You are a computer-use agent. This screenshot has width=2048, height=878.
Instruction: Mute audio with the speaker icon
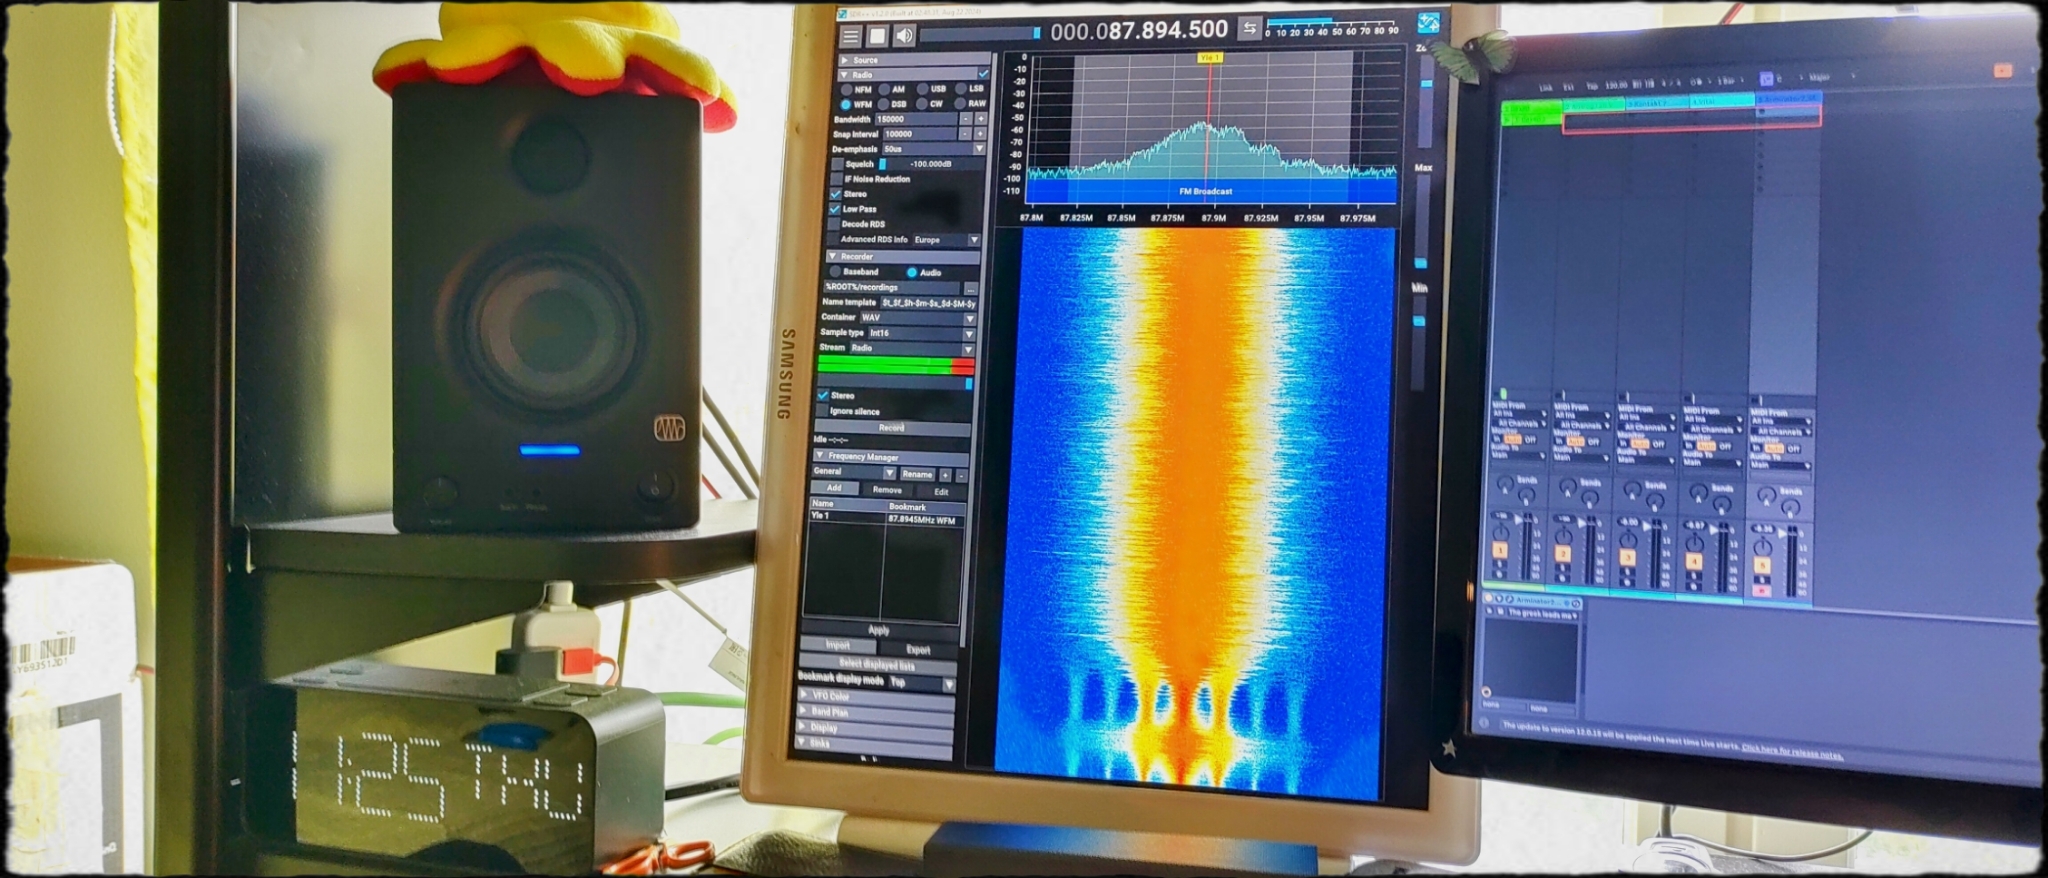pyautogui.click(x=904, y=36)
